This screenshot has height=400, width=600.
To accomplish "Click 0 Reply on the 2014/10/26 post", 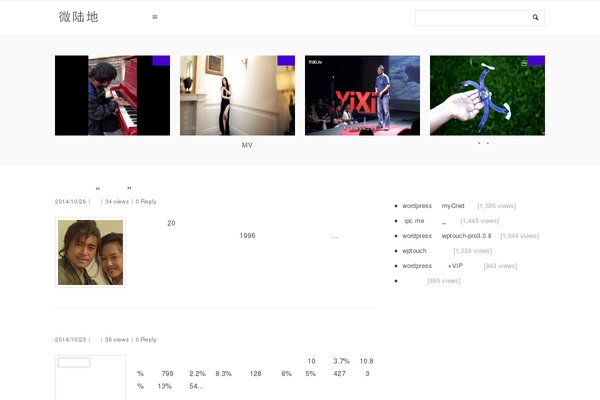I will (146, 201).
